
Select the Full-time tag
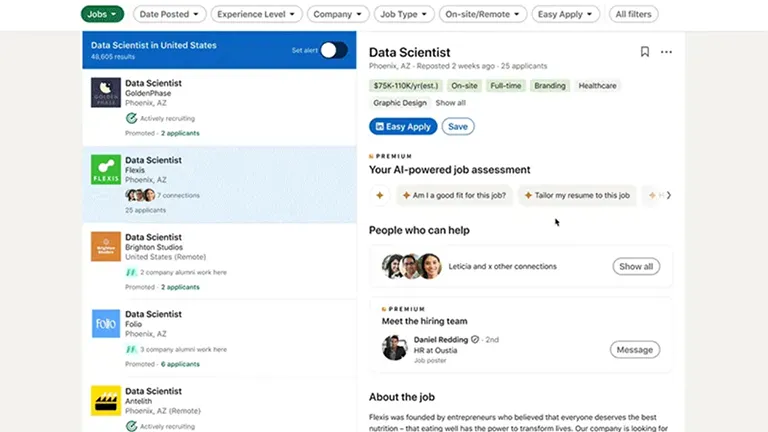tap(505, 86)
